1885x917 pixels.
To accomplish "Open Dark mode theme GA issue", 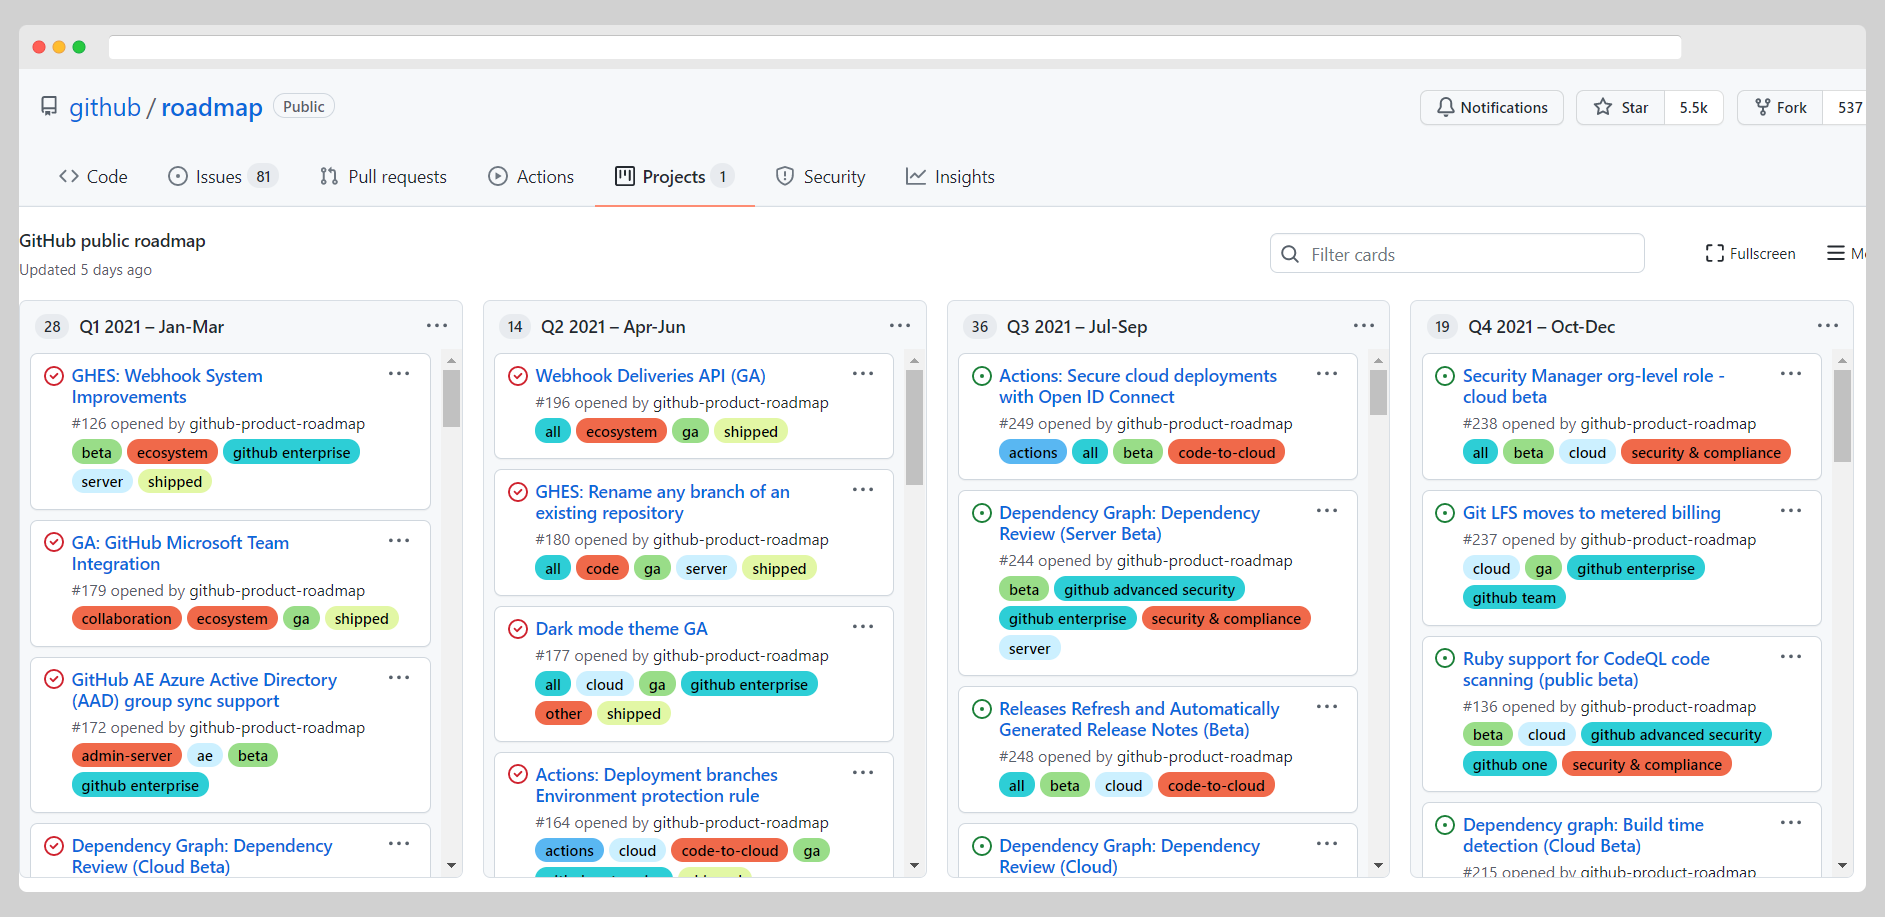I will pyautogui.click(x=621, y=629).
